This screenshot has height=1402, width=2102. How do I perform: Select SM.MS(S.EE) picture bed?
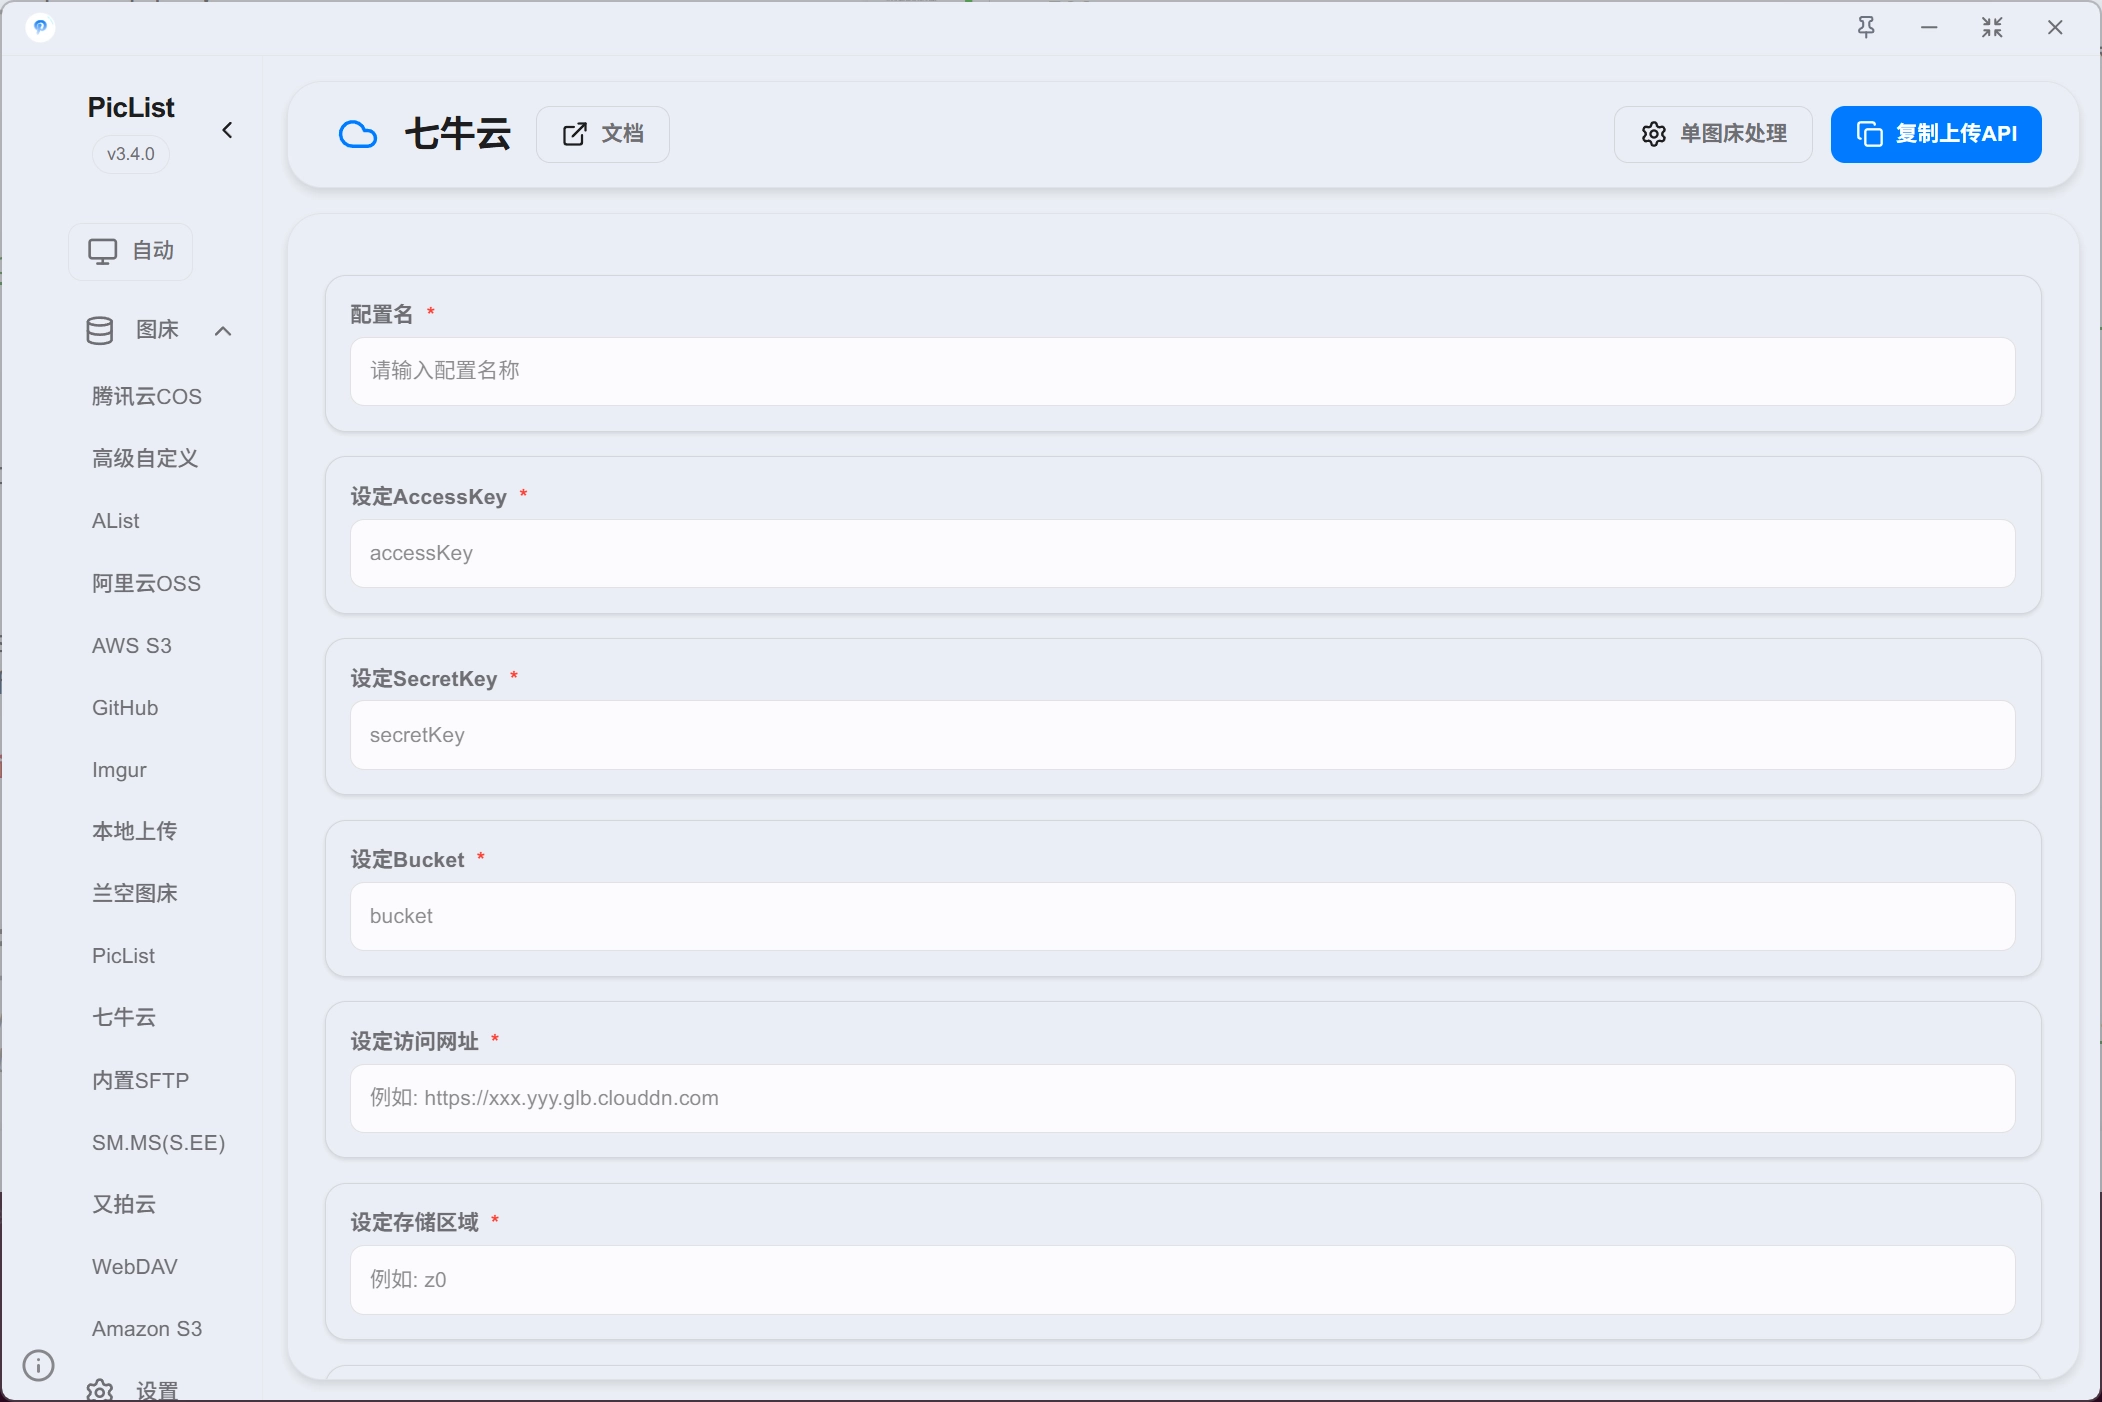coord(158,1142)
